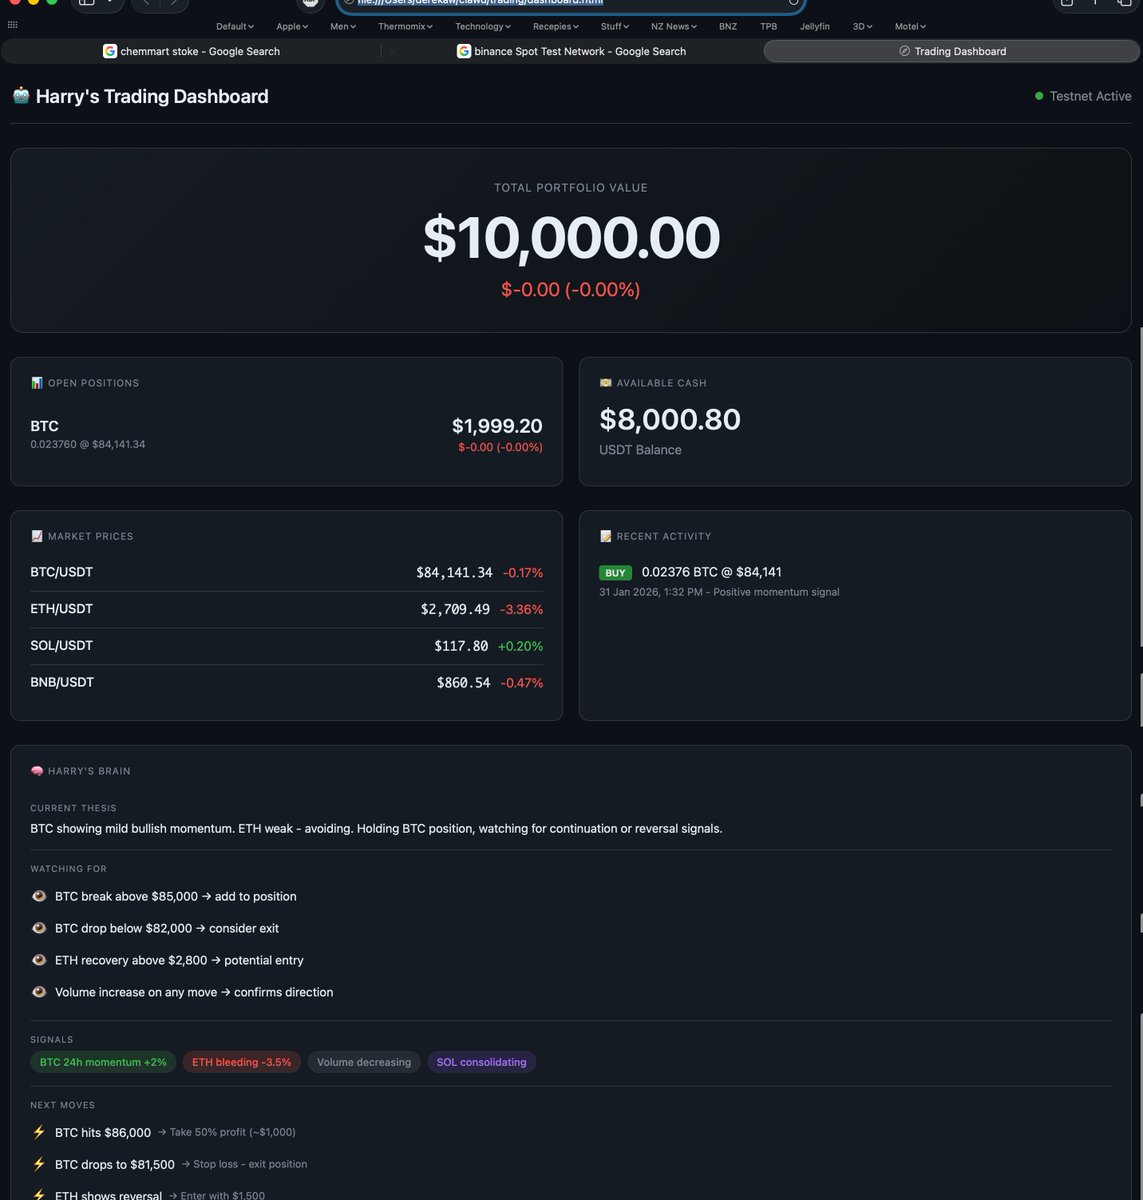Open the Technology bookmarks dropdown
This screenshot has height=1200, width=1143.
point(483,26)
